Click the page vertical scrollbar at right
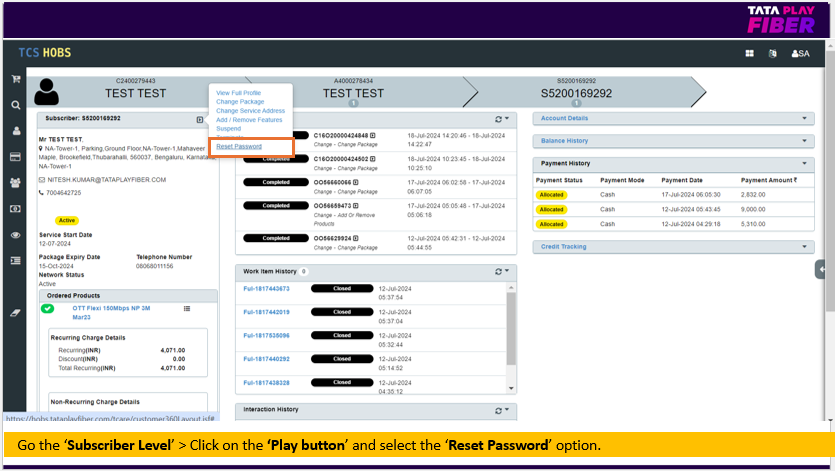Image resolution: width=835 pixels, height=471 pixels. [x=830, y=181]
